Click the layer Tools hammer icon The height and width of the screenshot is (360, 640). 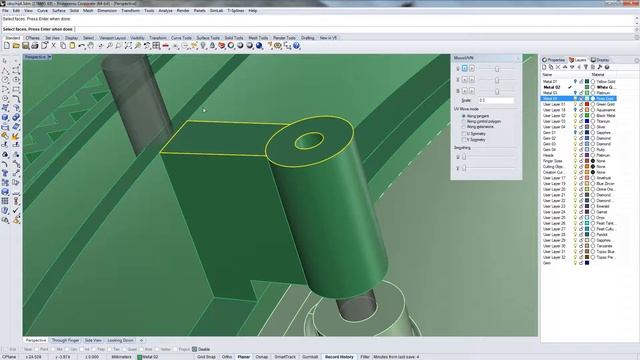[600, 67]
